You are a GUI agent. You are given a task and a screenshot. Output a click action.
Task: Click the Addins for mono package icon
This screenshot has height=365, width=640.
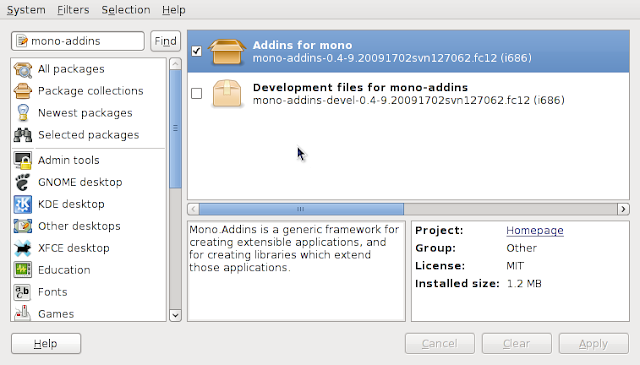pyautogui.click(x=227, y=51)
